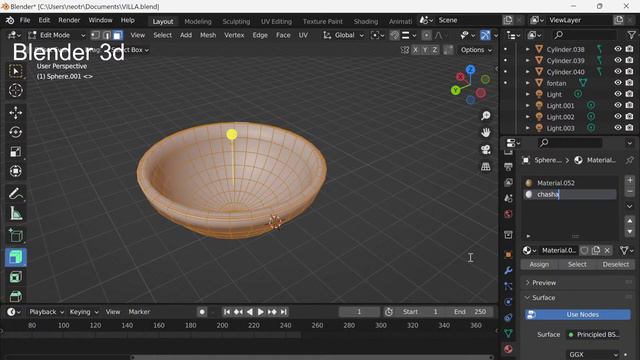Hide Light.001 in viewport

pyautogui.click(x=618, y=105)
